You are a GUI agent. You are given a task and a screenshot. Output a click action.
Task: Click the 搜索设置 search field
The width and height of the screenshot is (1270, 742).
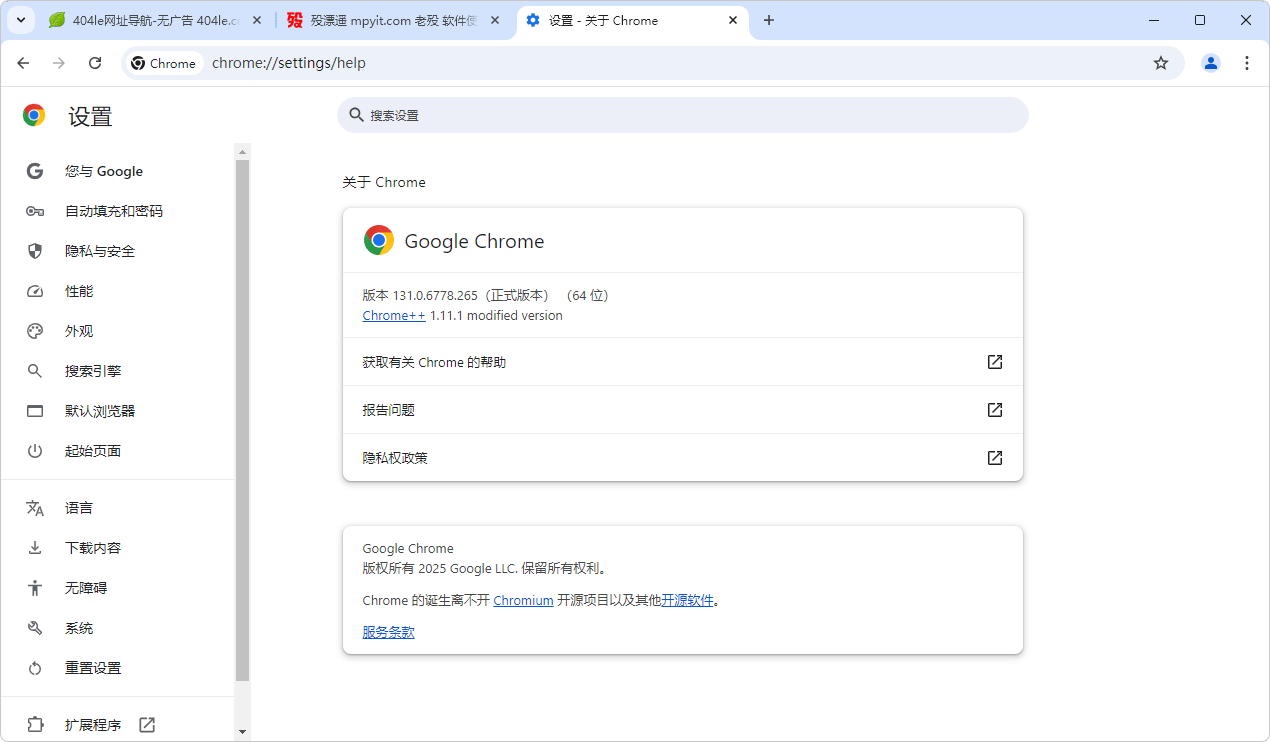(x=683, y=115)
